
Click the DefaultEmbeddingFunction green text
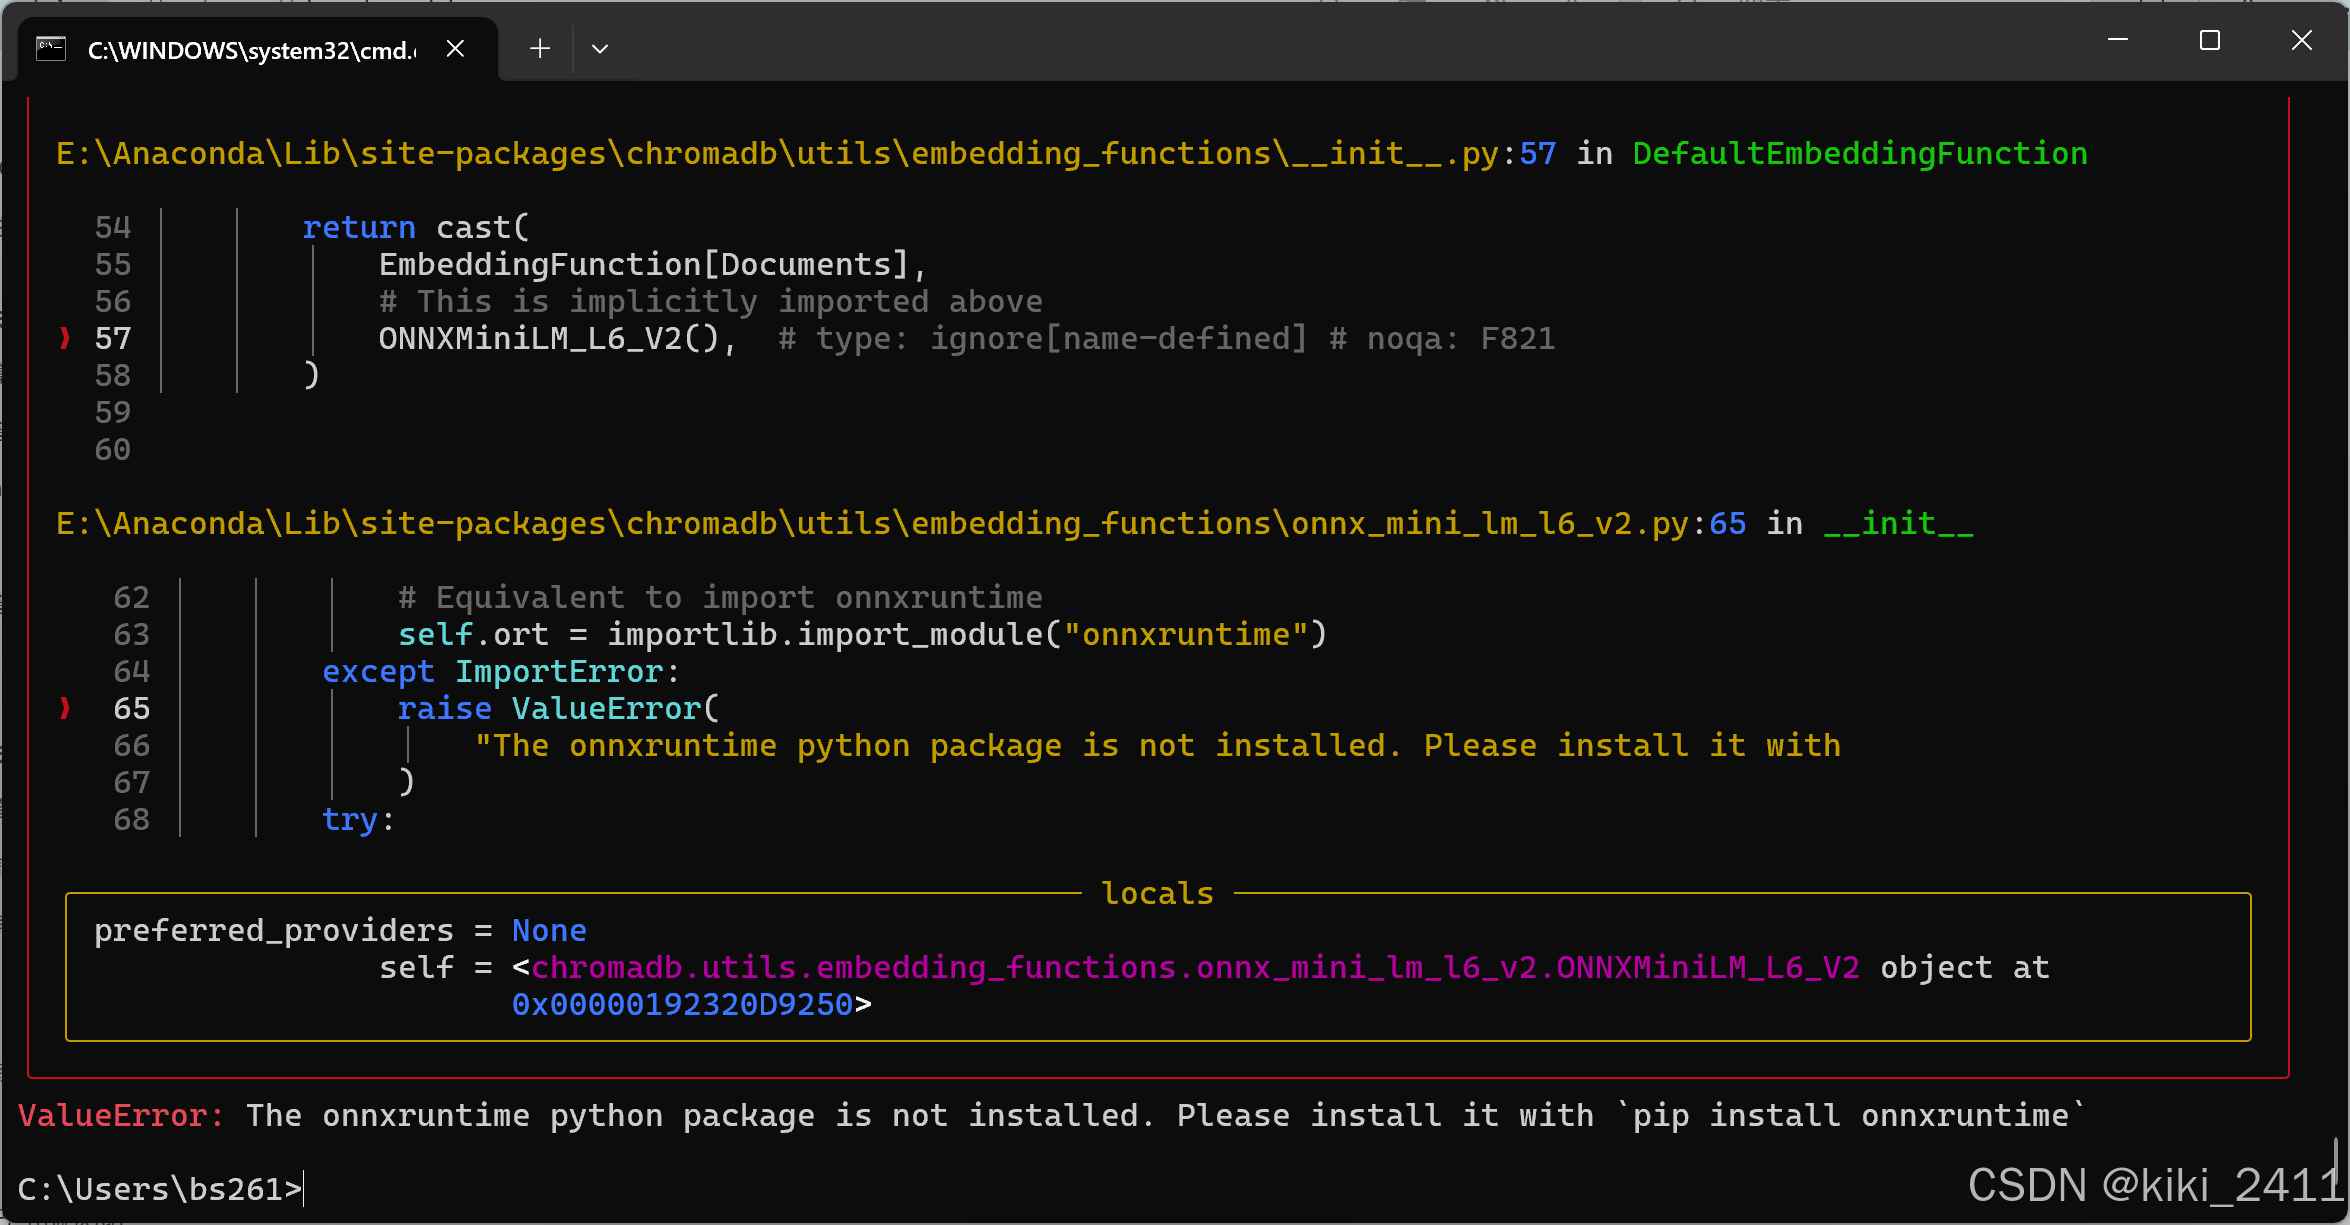[1859, 154]
